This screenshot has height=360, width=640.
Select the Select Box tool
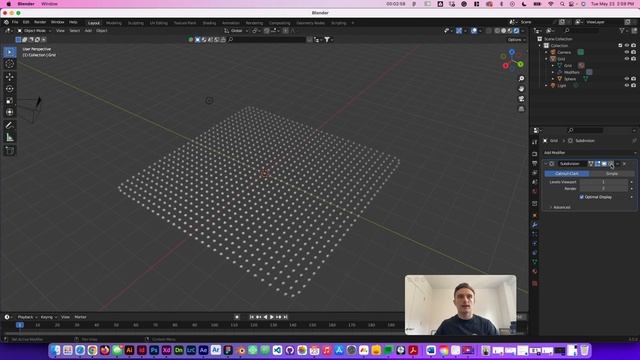(x=10, y=52)
